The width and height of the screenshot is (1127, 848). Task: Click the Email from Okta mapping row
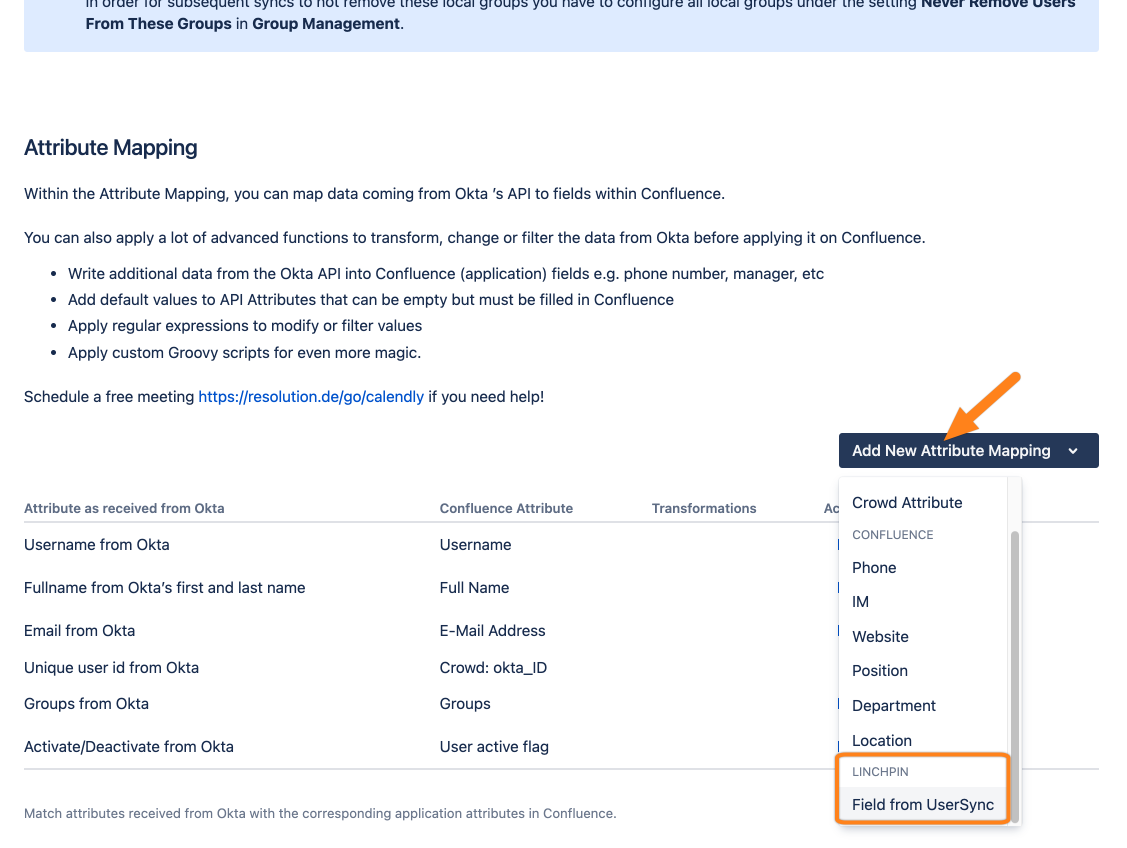(80, 631)
